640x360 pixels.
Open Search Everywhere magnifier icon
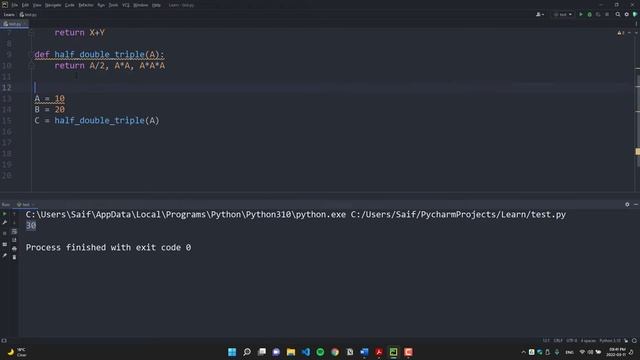[618, 14]
